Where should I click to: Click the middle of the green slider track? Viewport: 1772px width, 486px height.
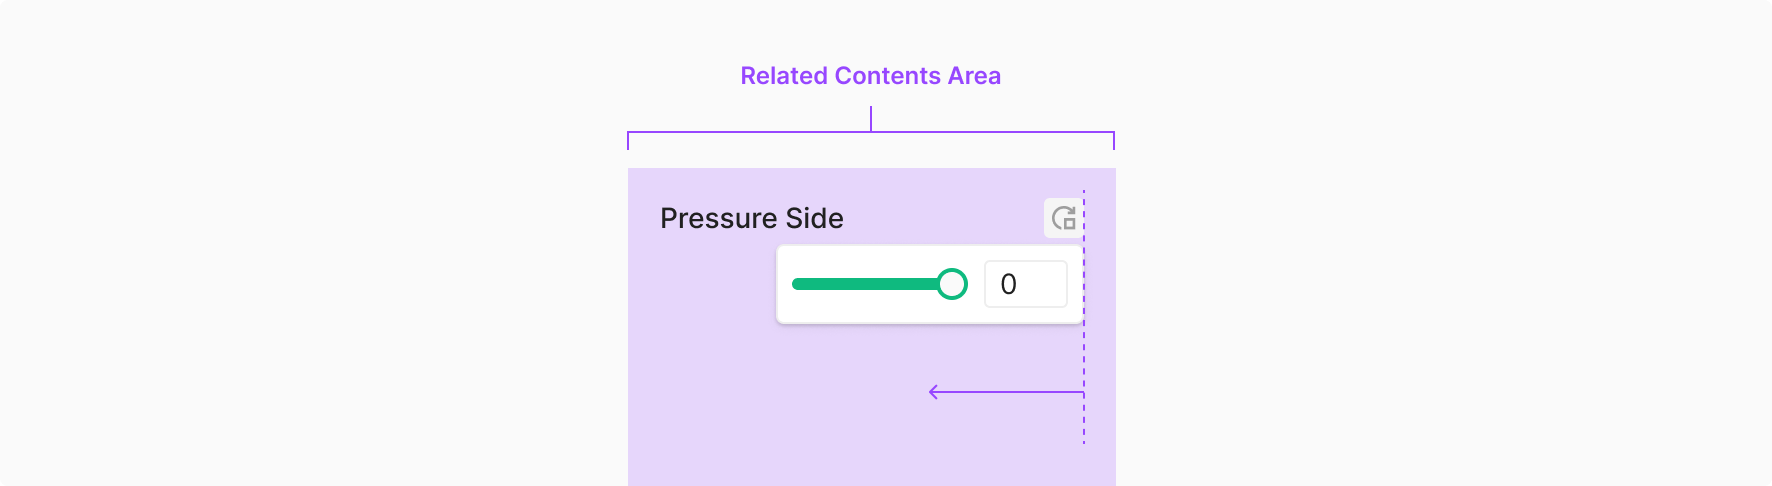click(x=866, y=284)
